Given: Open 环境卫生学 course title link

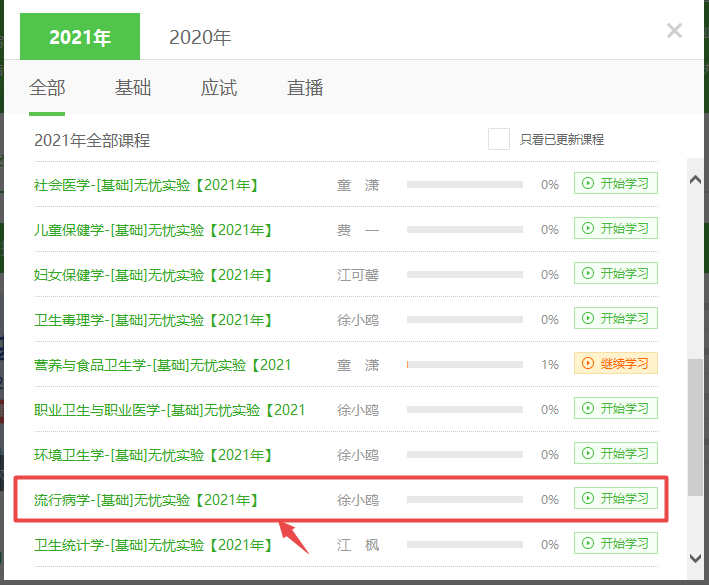Looking at the screenshot, I should point(153,455).
